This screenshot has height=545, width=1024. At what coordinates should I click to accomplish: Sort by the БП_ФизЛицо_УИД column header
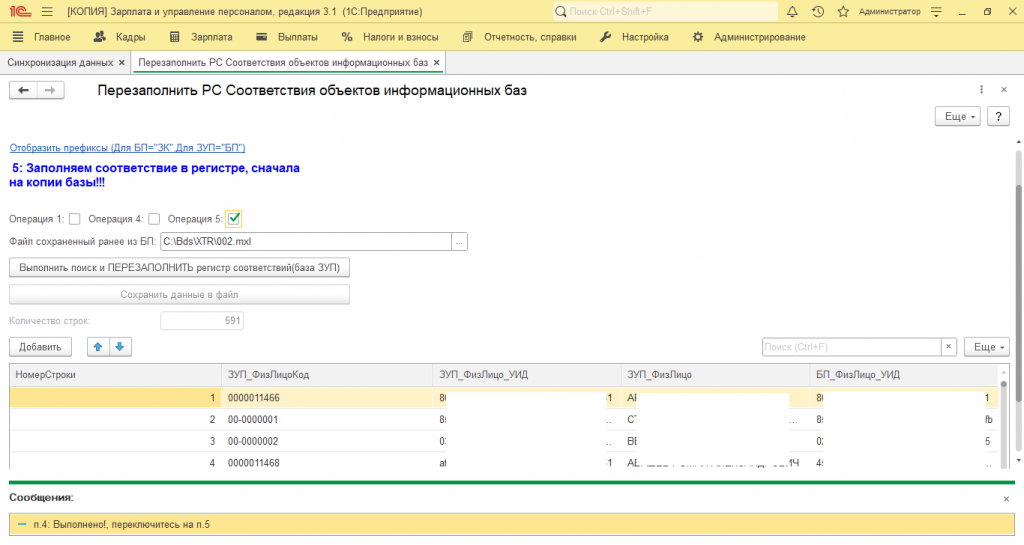(904, 375)
